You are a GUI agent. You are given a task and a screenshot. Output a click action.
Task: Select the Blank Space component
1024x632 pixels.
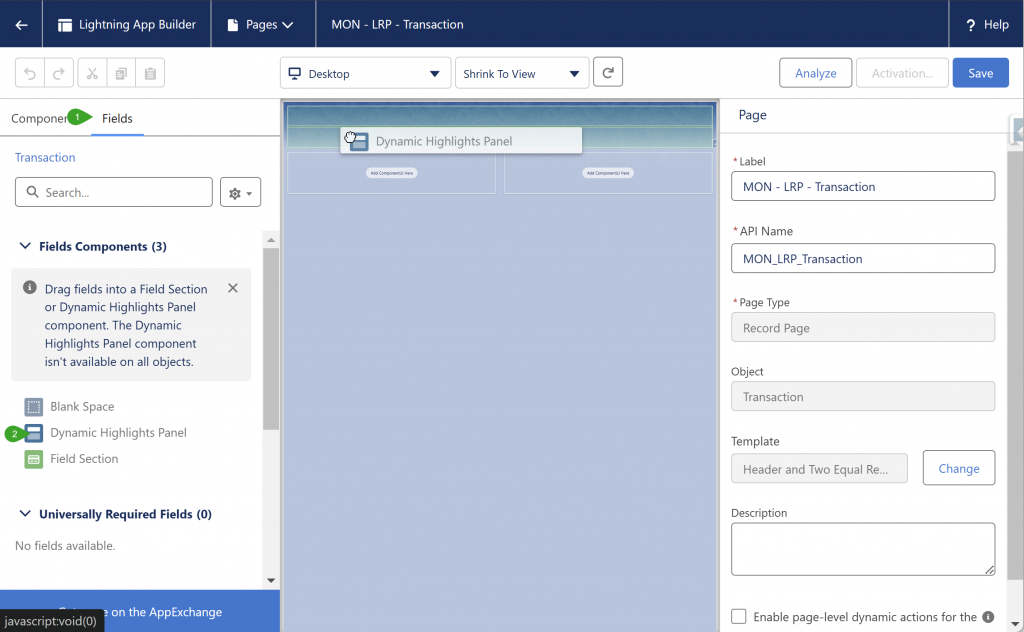pyautogui.click(x=70, y=407)
